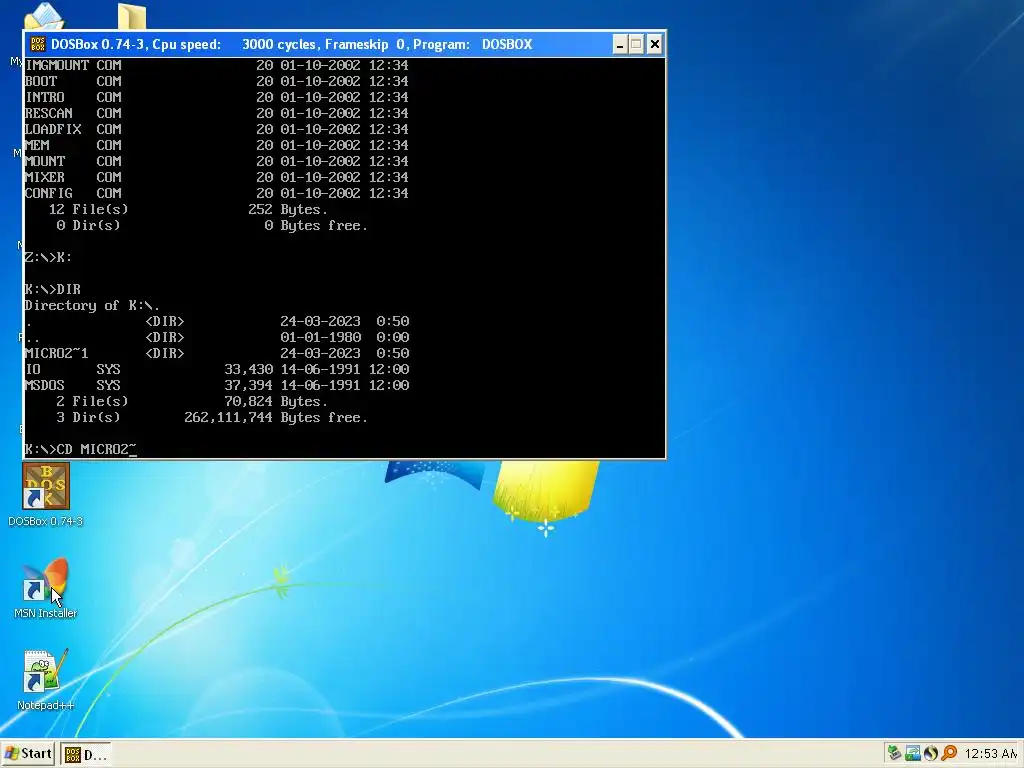Screen dimensions: 1024x768
Task: Click the '0 Dir(s) 0 Bytes free' line
Action: pos(212,225)
